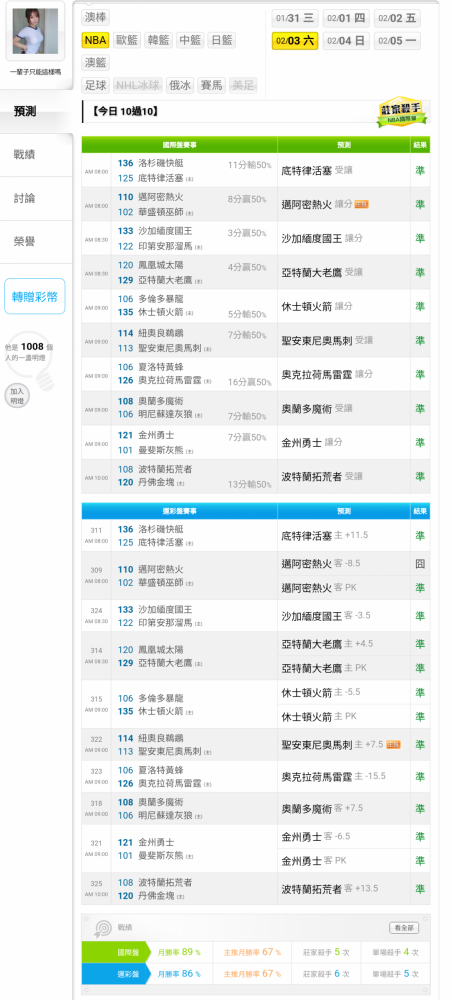Select the 澳棒 league tab
Image resolution: width=452 pixels, height=1000 pixels.
click(x=96, y=18)
